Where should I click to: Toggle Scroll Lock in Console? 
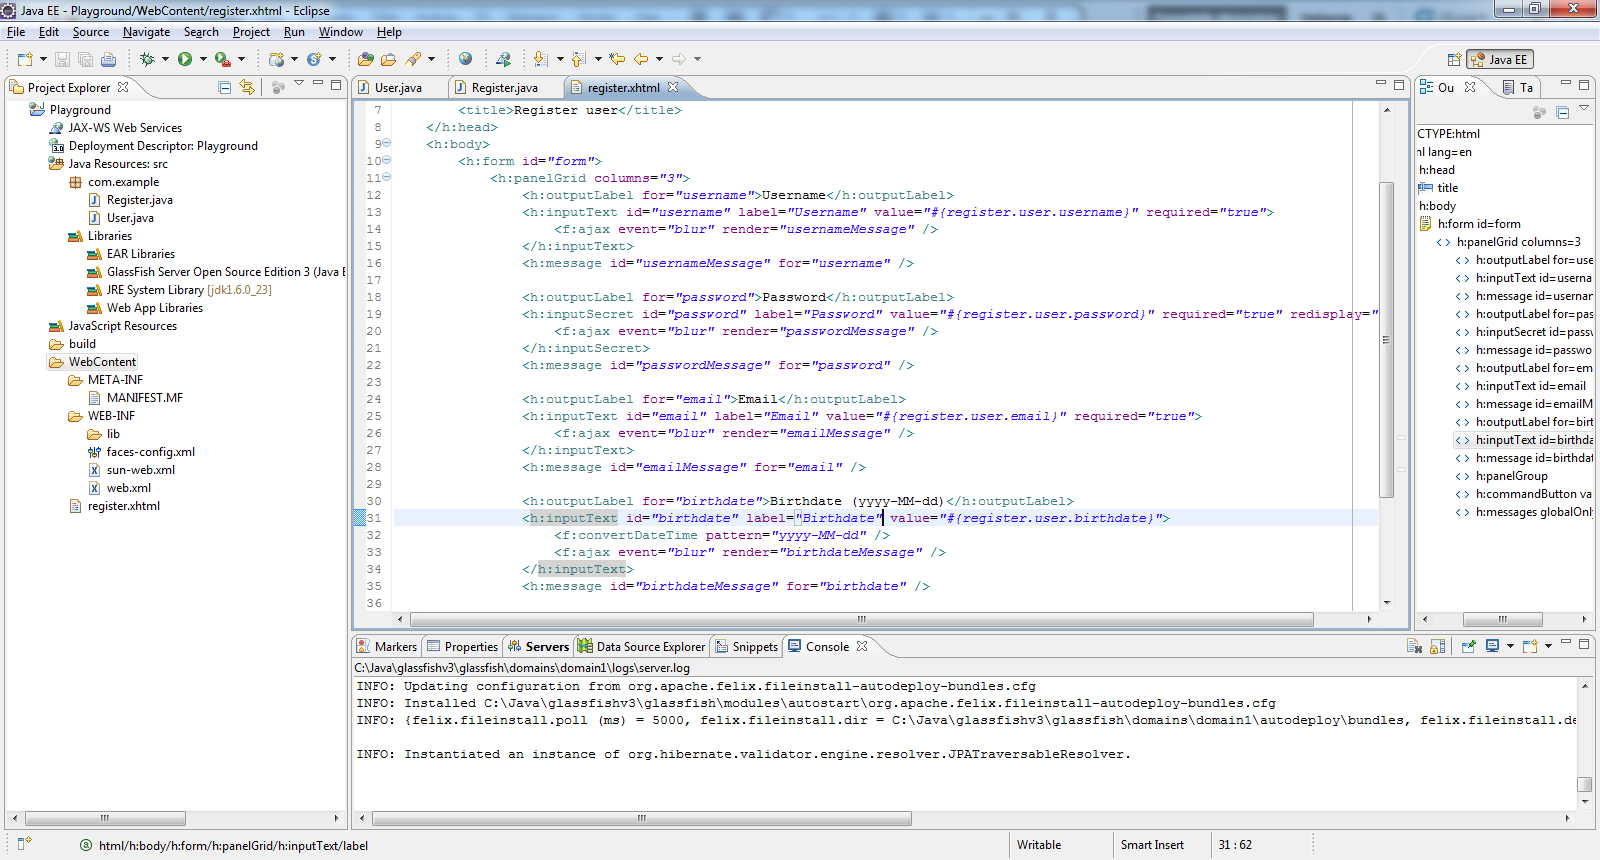(1437, 647)
